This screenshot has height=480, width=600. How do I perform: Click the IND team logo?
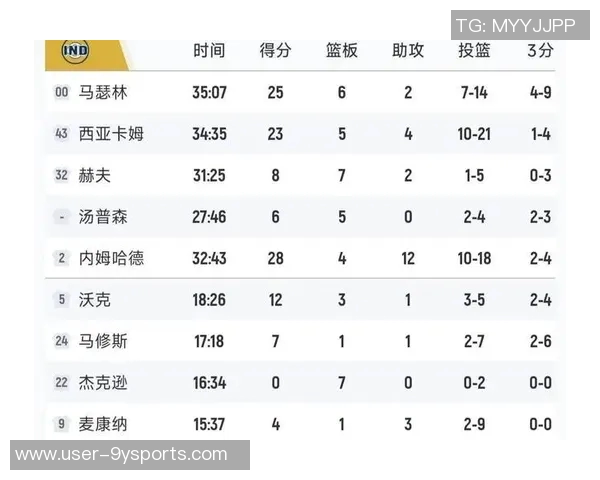point(75,49)
